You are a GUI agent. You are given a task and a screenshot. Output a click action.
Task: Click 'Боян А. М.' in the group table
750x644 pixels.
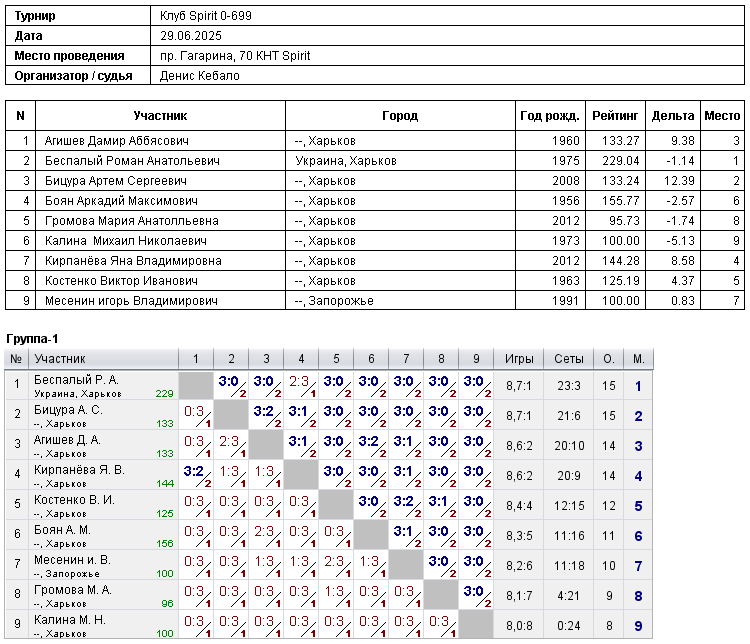coord(62,530)
